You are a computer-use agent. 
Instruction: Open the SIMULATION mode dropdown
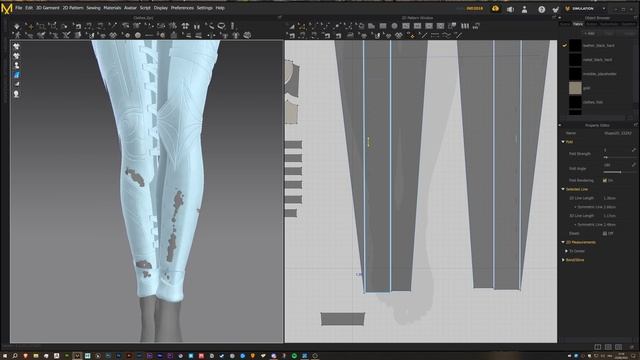tap(604, 9)
